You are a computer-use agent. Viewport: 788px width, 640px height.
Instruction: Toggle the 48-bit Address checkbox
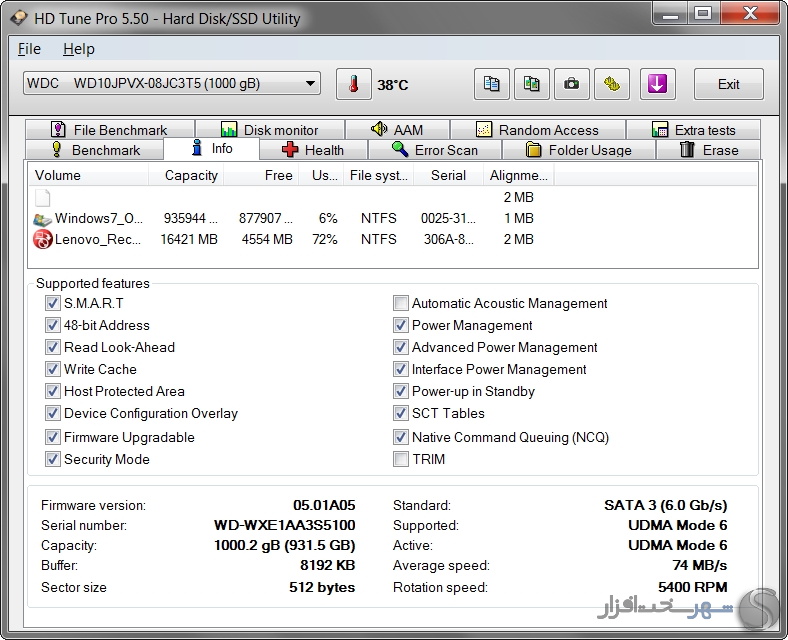pyautogui.click(x=52, y=326)
